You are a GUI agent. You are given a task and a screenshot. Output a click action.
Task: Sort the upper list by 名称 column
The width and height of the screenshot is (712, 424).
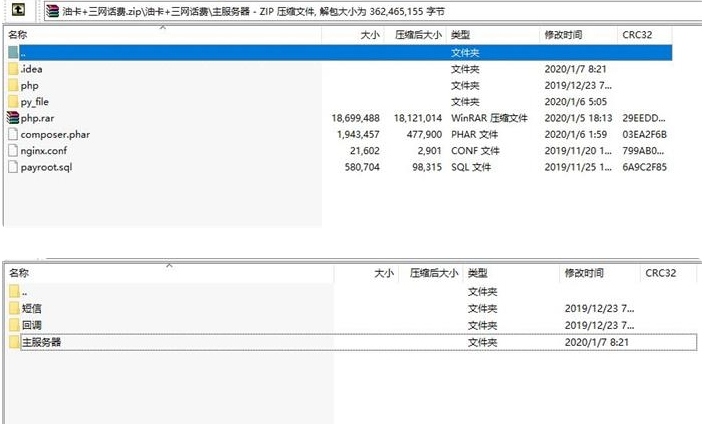coord(18,35)
